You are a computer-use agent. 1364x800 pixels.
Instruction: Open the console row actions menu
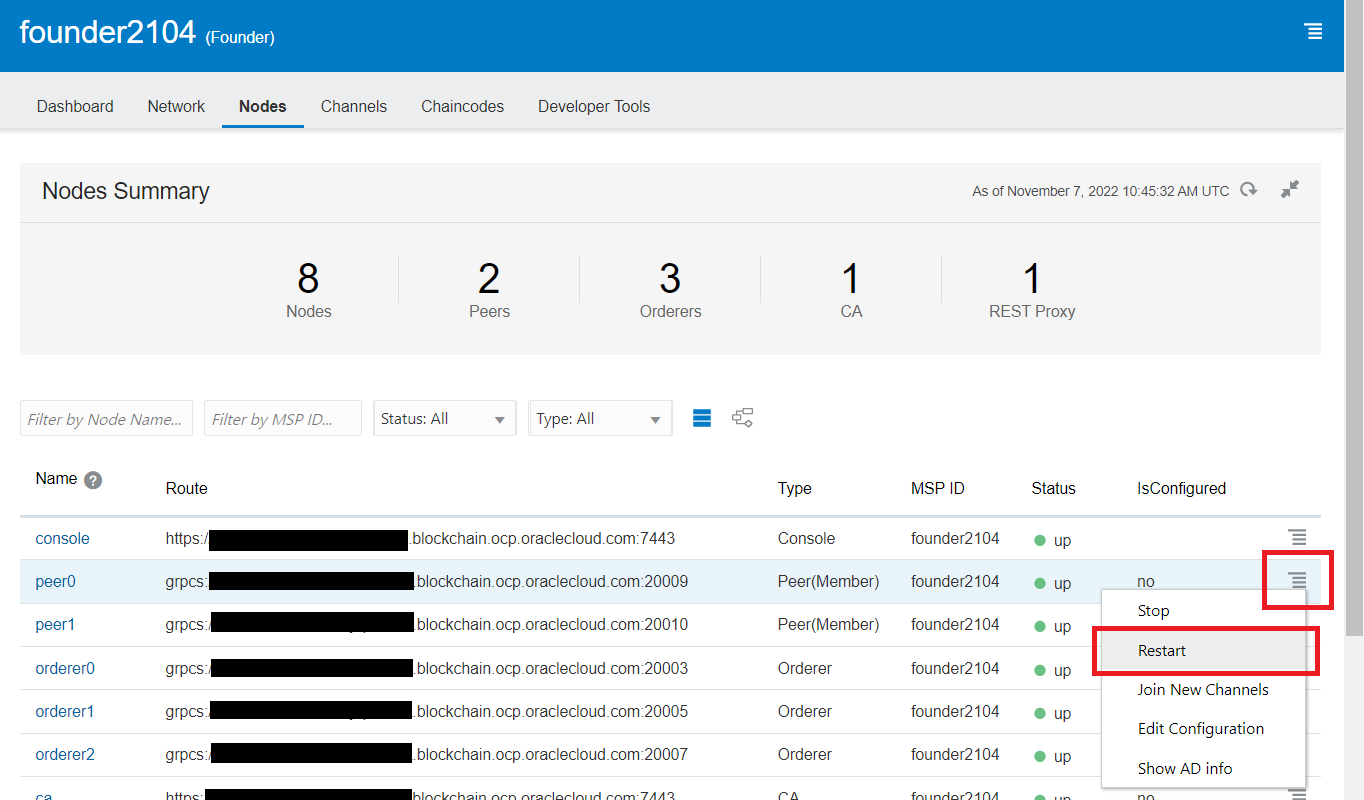click(1297, 538)
